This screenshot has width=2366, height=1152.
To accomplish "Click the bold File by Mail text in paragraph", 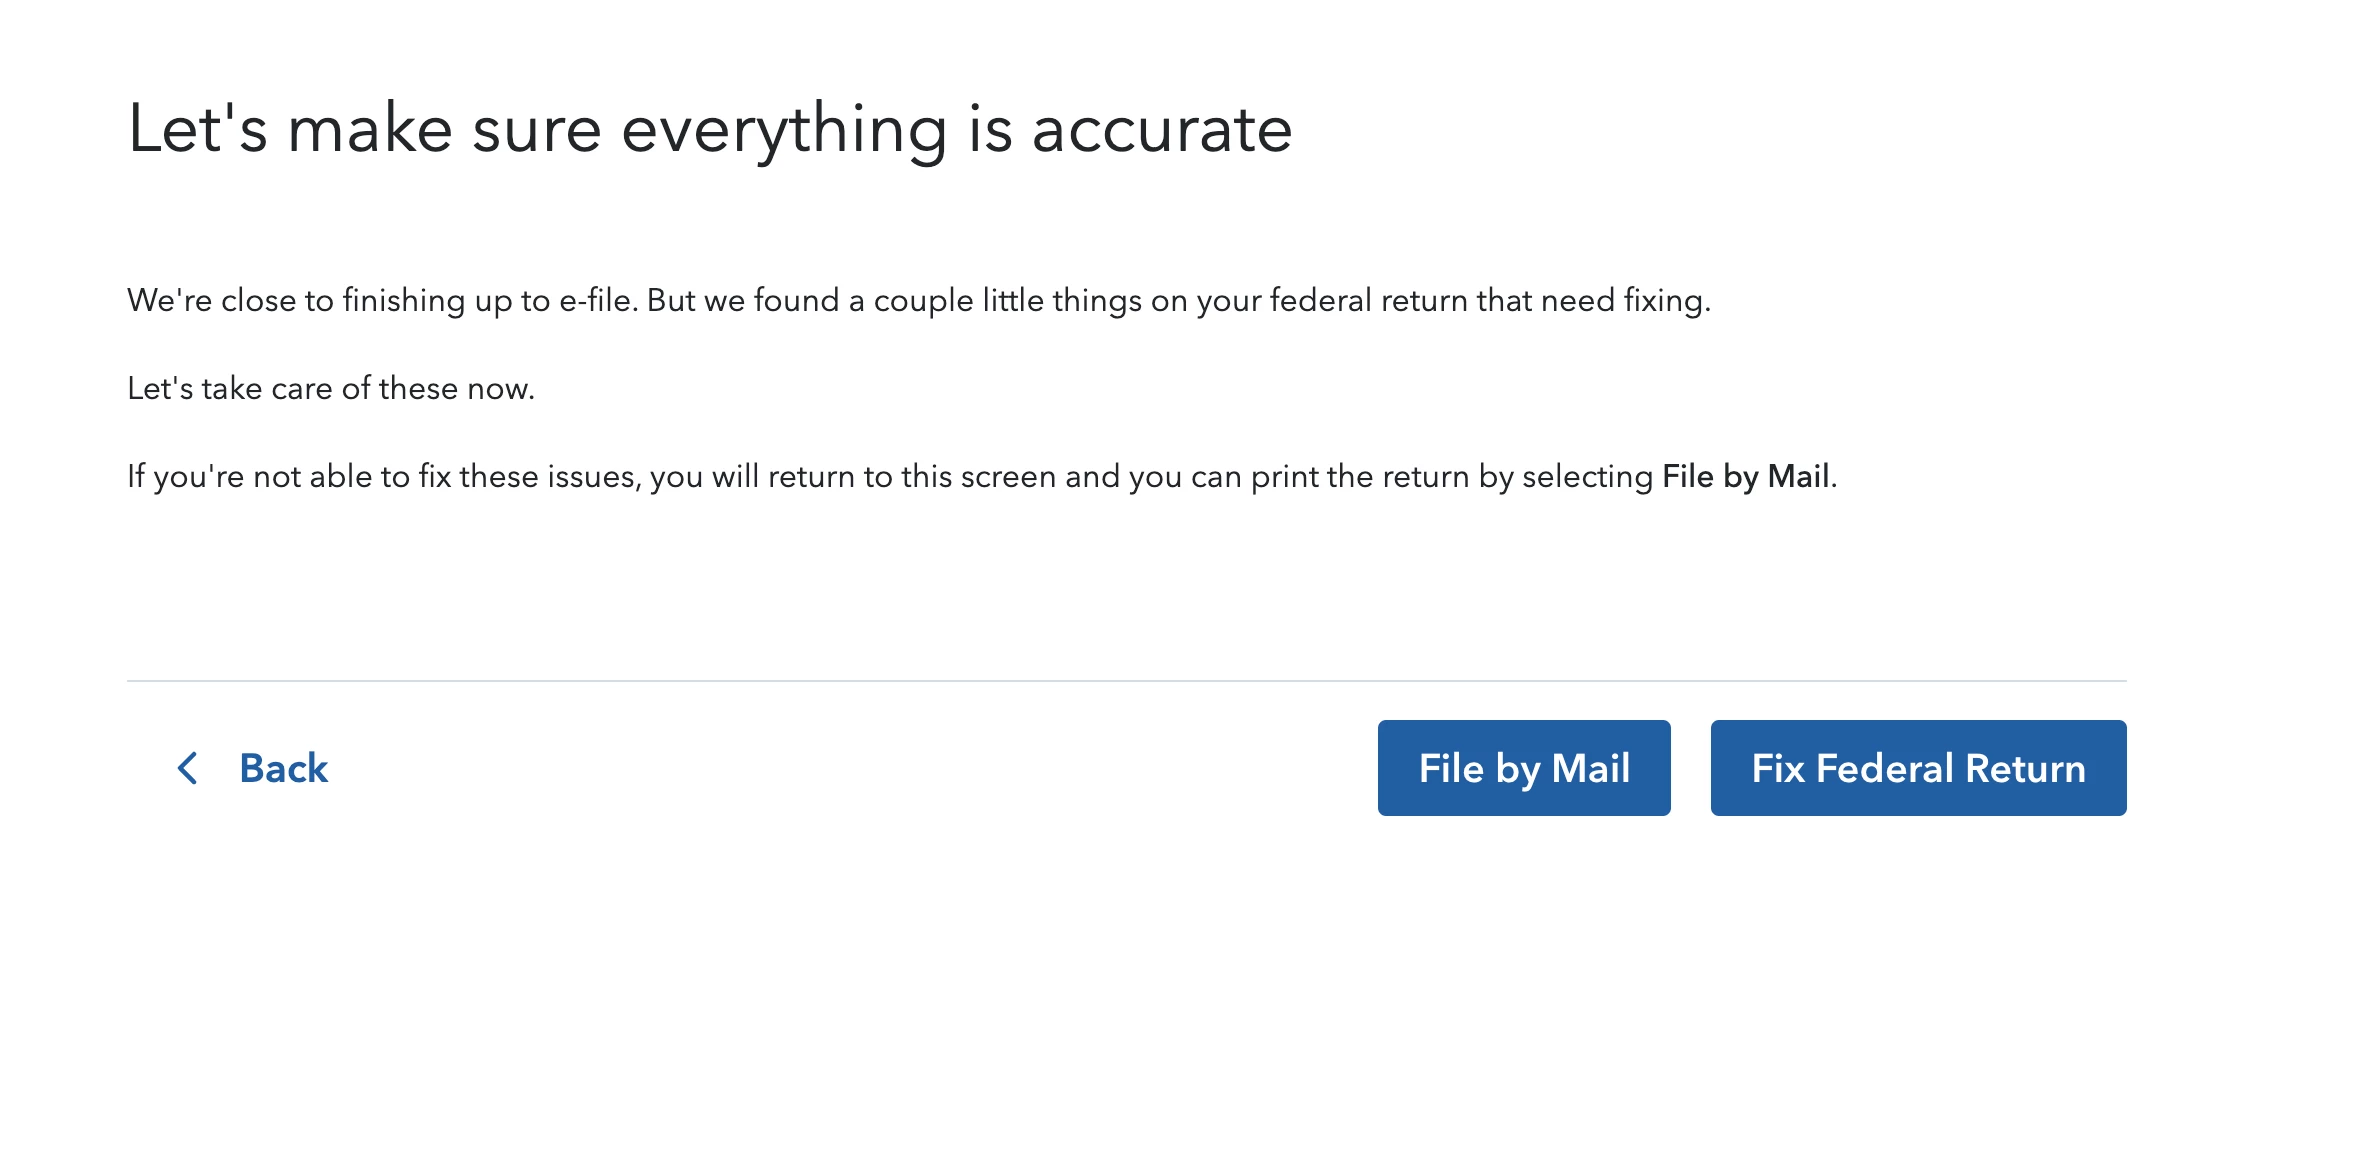I will pos(1746,476).
